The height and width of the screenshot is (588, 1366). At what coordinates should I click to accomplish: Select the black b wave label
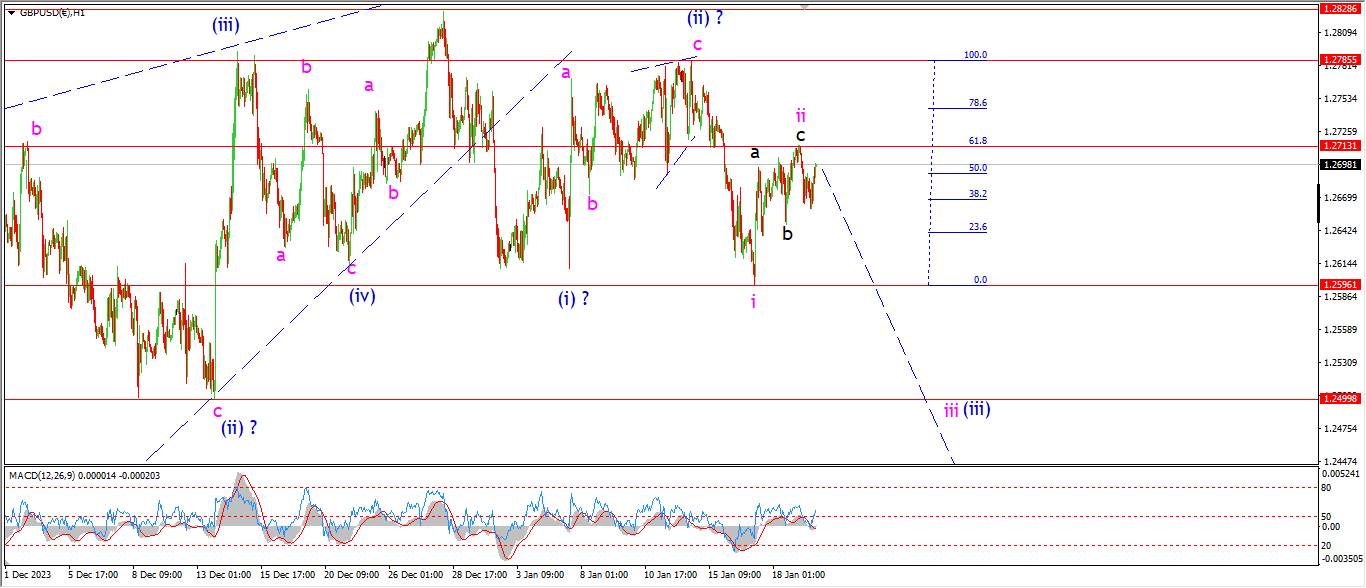point(788,233)
